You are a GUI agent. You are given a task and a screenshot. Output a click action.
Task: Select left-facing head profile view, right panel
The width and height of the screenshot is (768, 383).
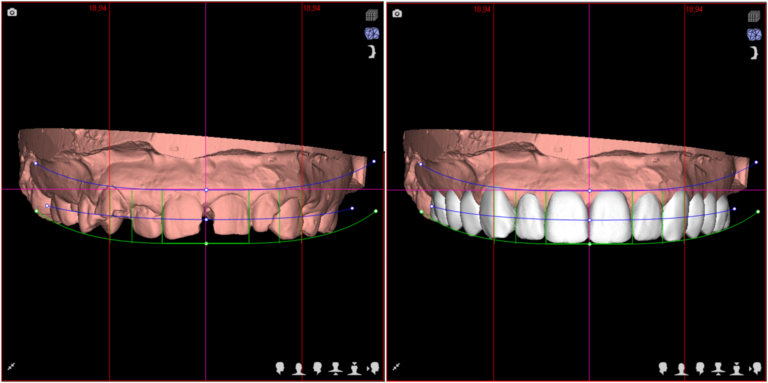pos(700,368)
